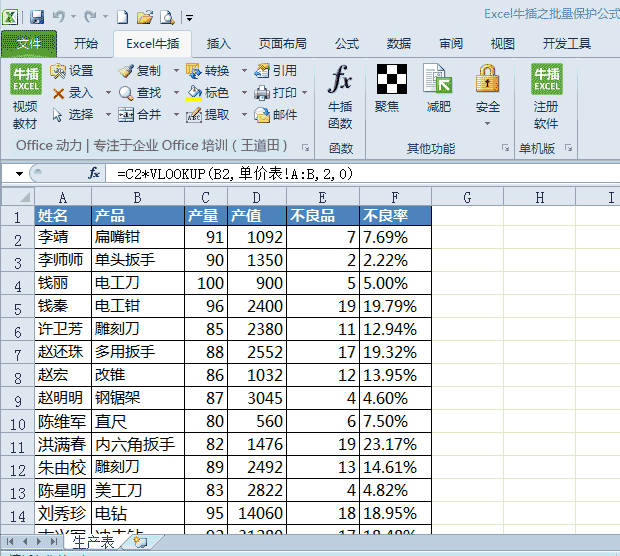Click the 不良率 header cell
Screen dimensions: 620x556
tap(395, 216)
